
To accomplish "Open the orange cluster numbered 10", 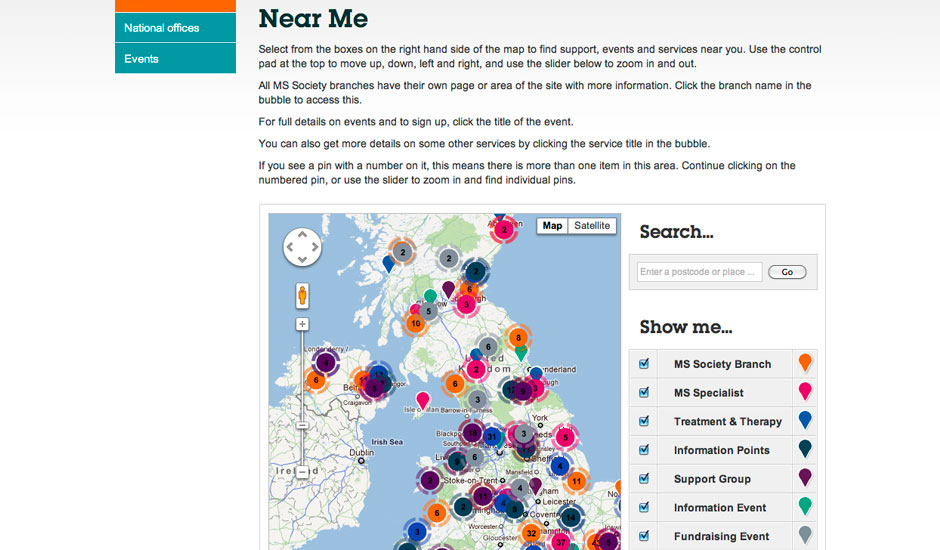I will point(415,323).
